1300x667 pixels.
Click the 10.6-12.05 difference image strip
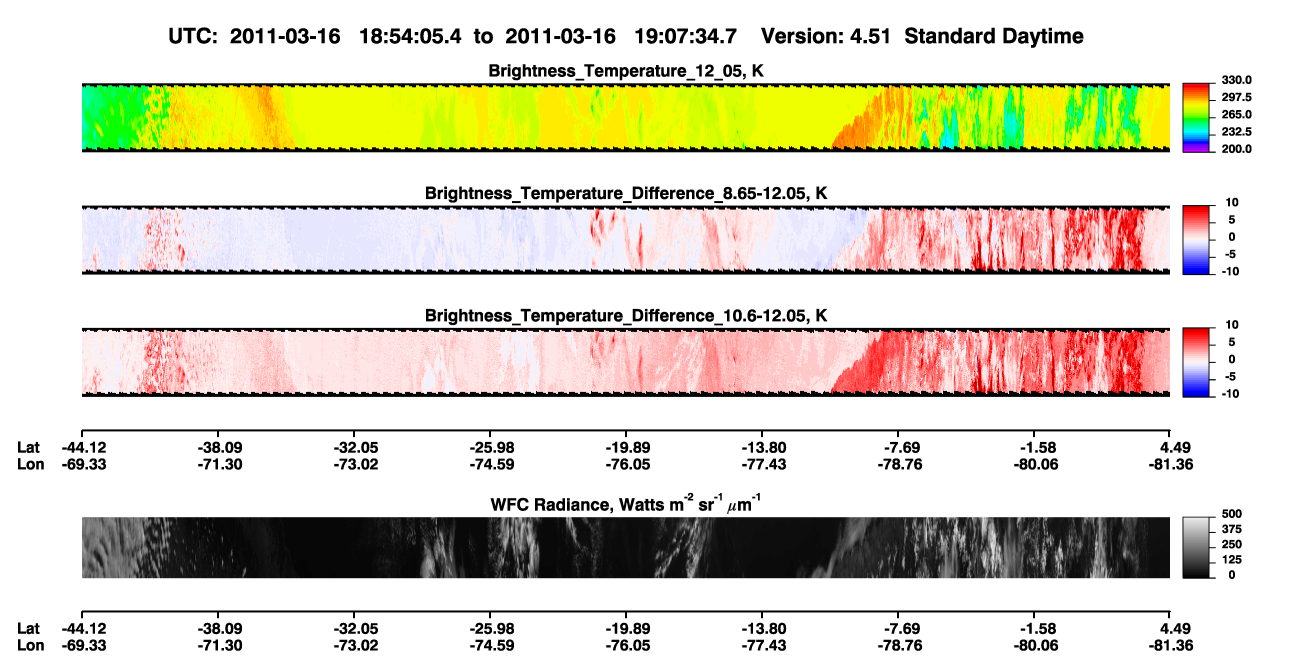click(x=625, y=362)
